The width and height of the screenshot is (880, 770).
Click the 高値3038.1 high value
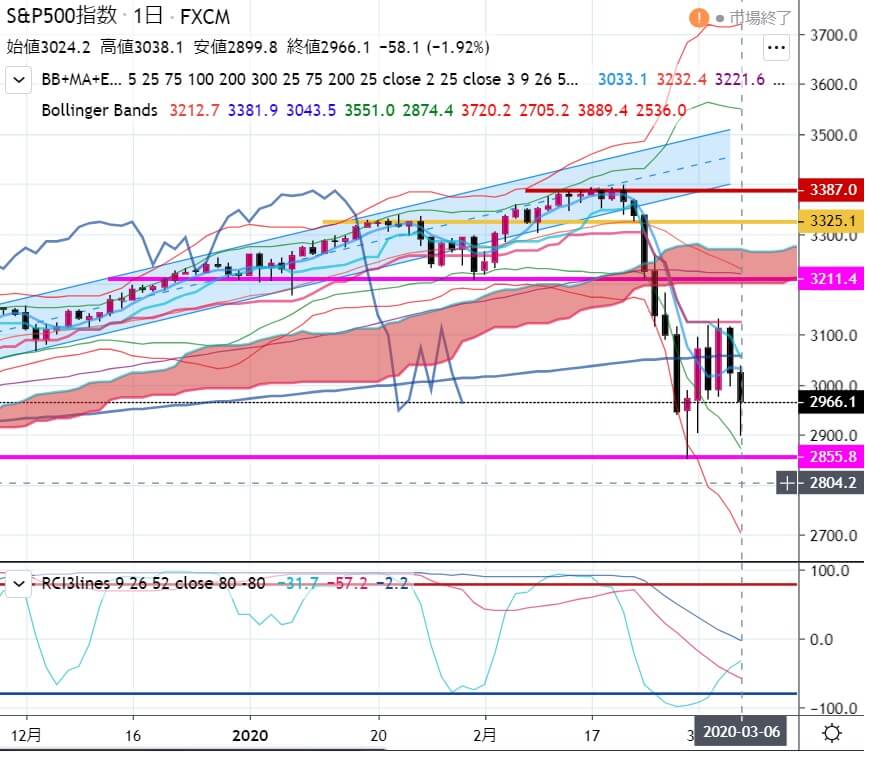(x=141, y=47)
